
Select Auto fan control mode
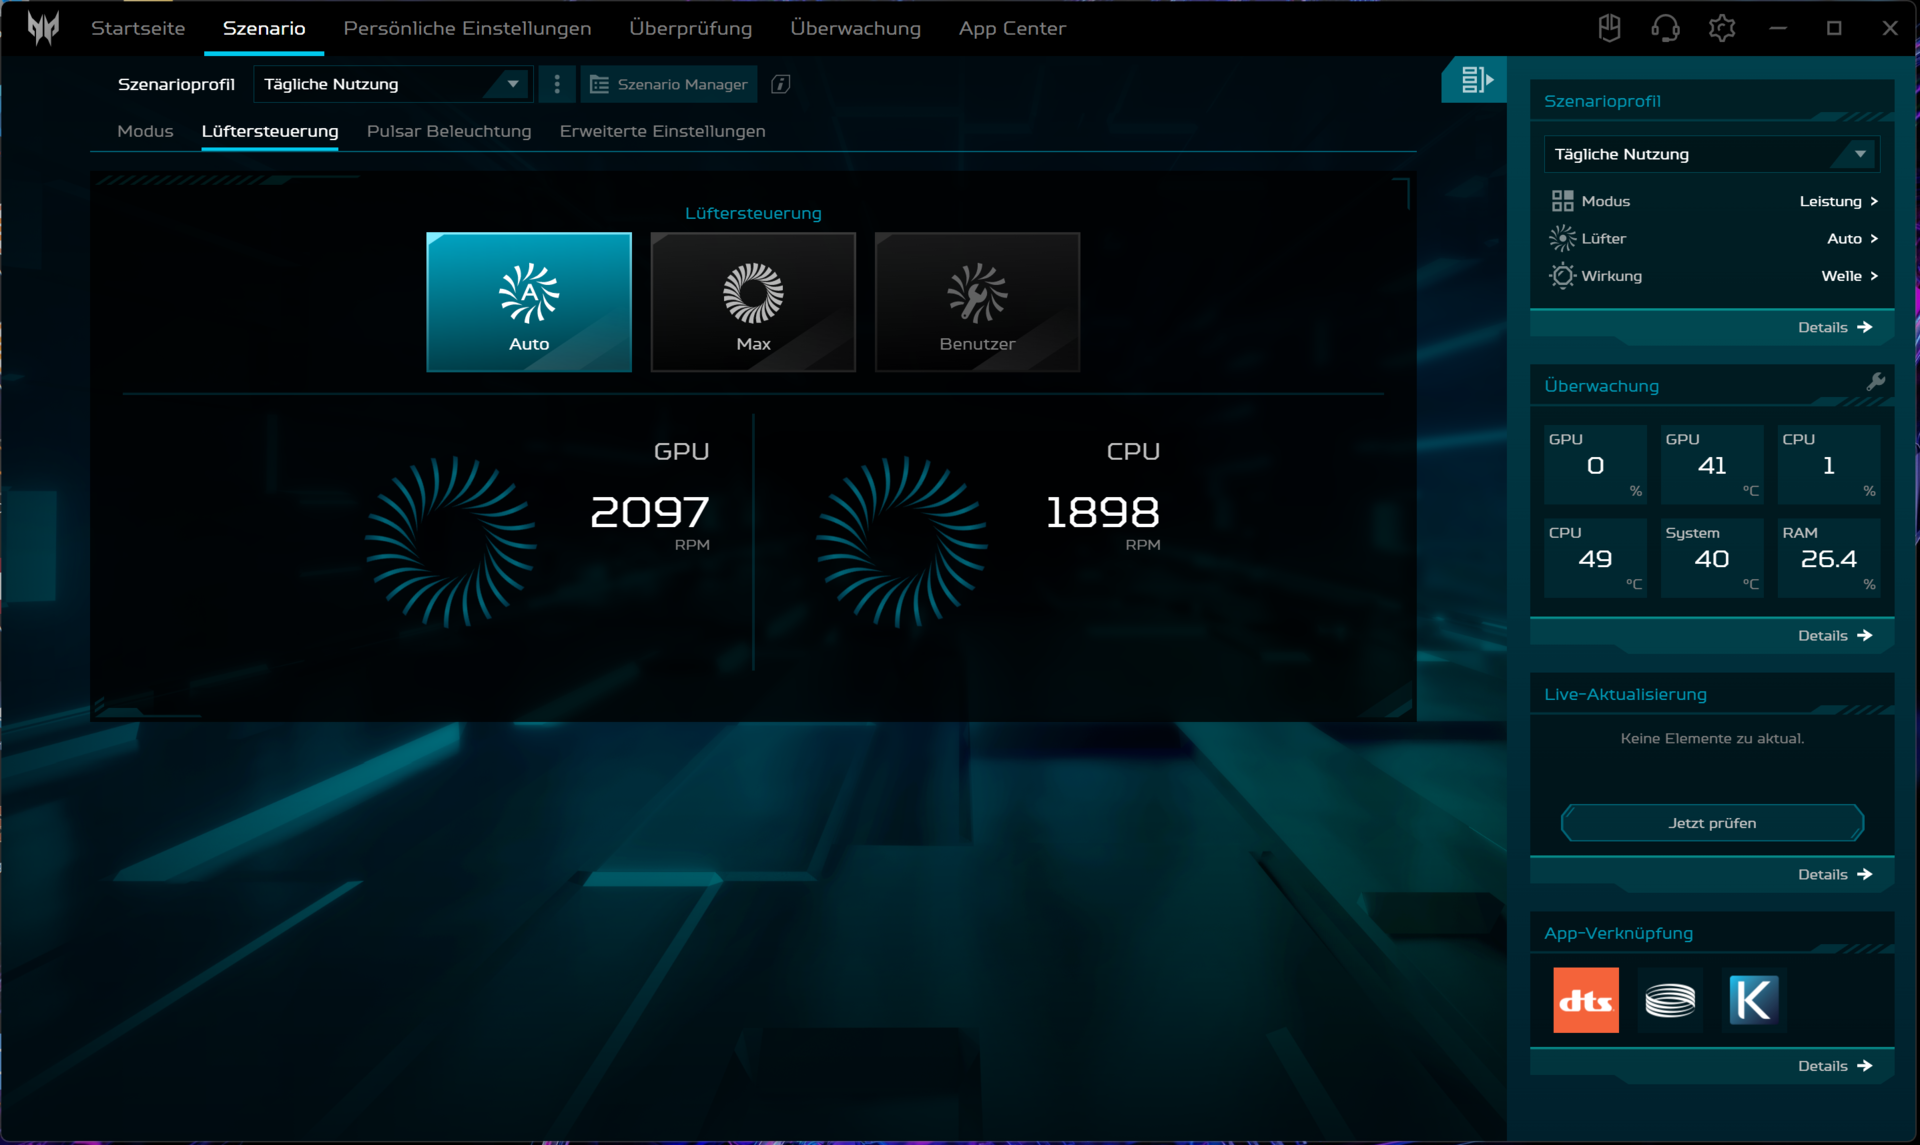pyautogui.click(x=529, y=302)
